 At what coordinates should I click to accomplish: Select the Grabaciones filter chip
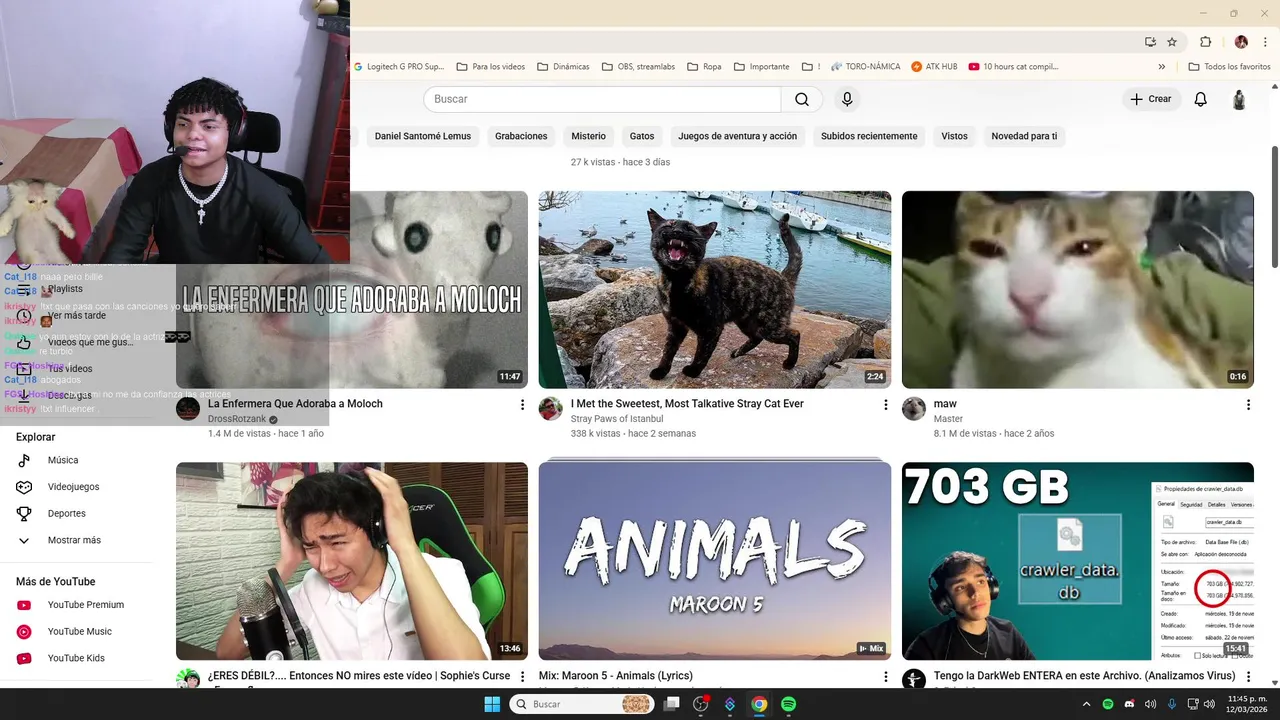click(521, 136)
